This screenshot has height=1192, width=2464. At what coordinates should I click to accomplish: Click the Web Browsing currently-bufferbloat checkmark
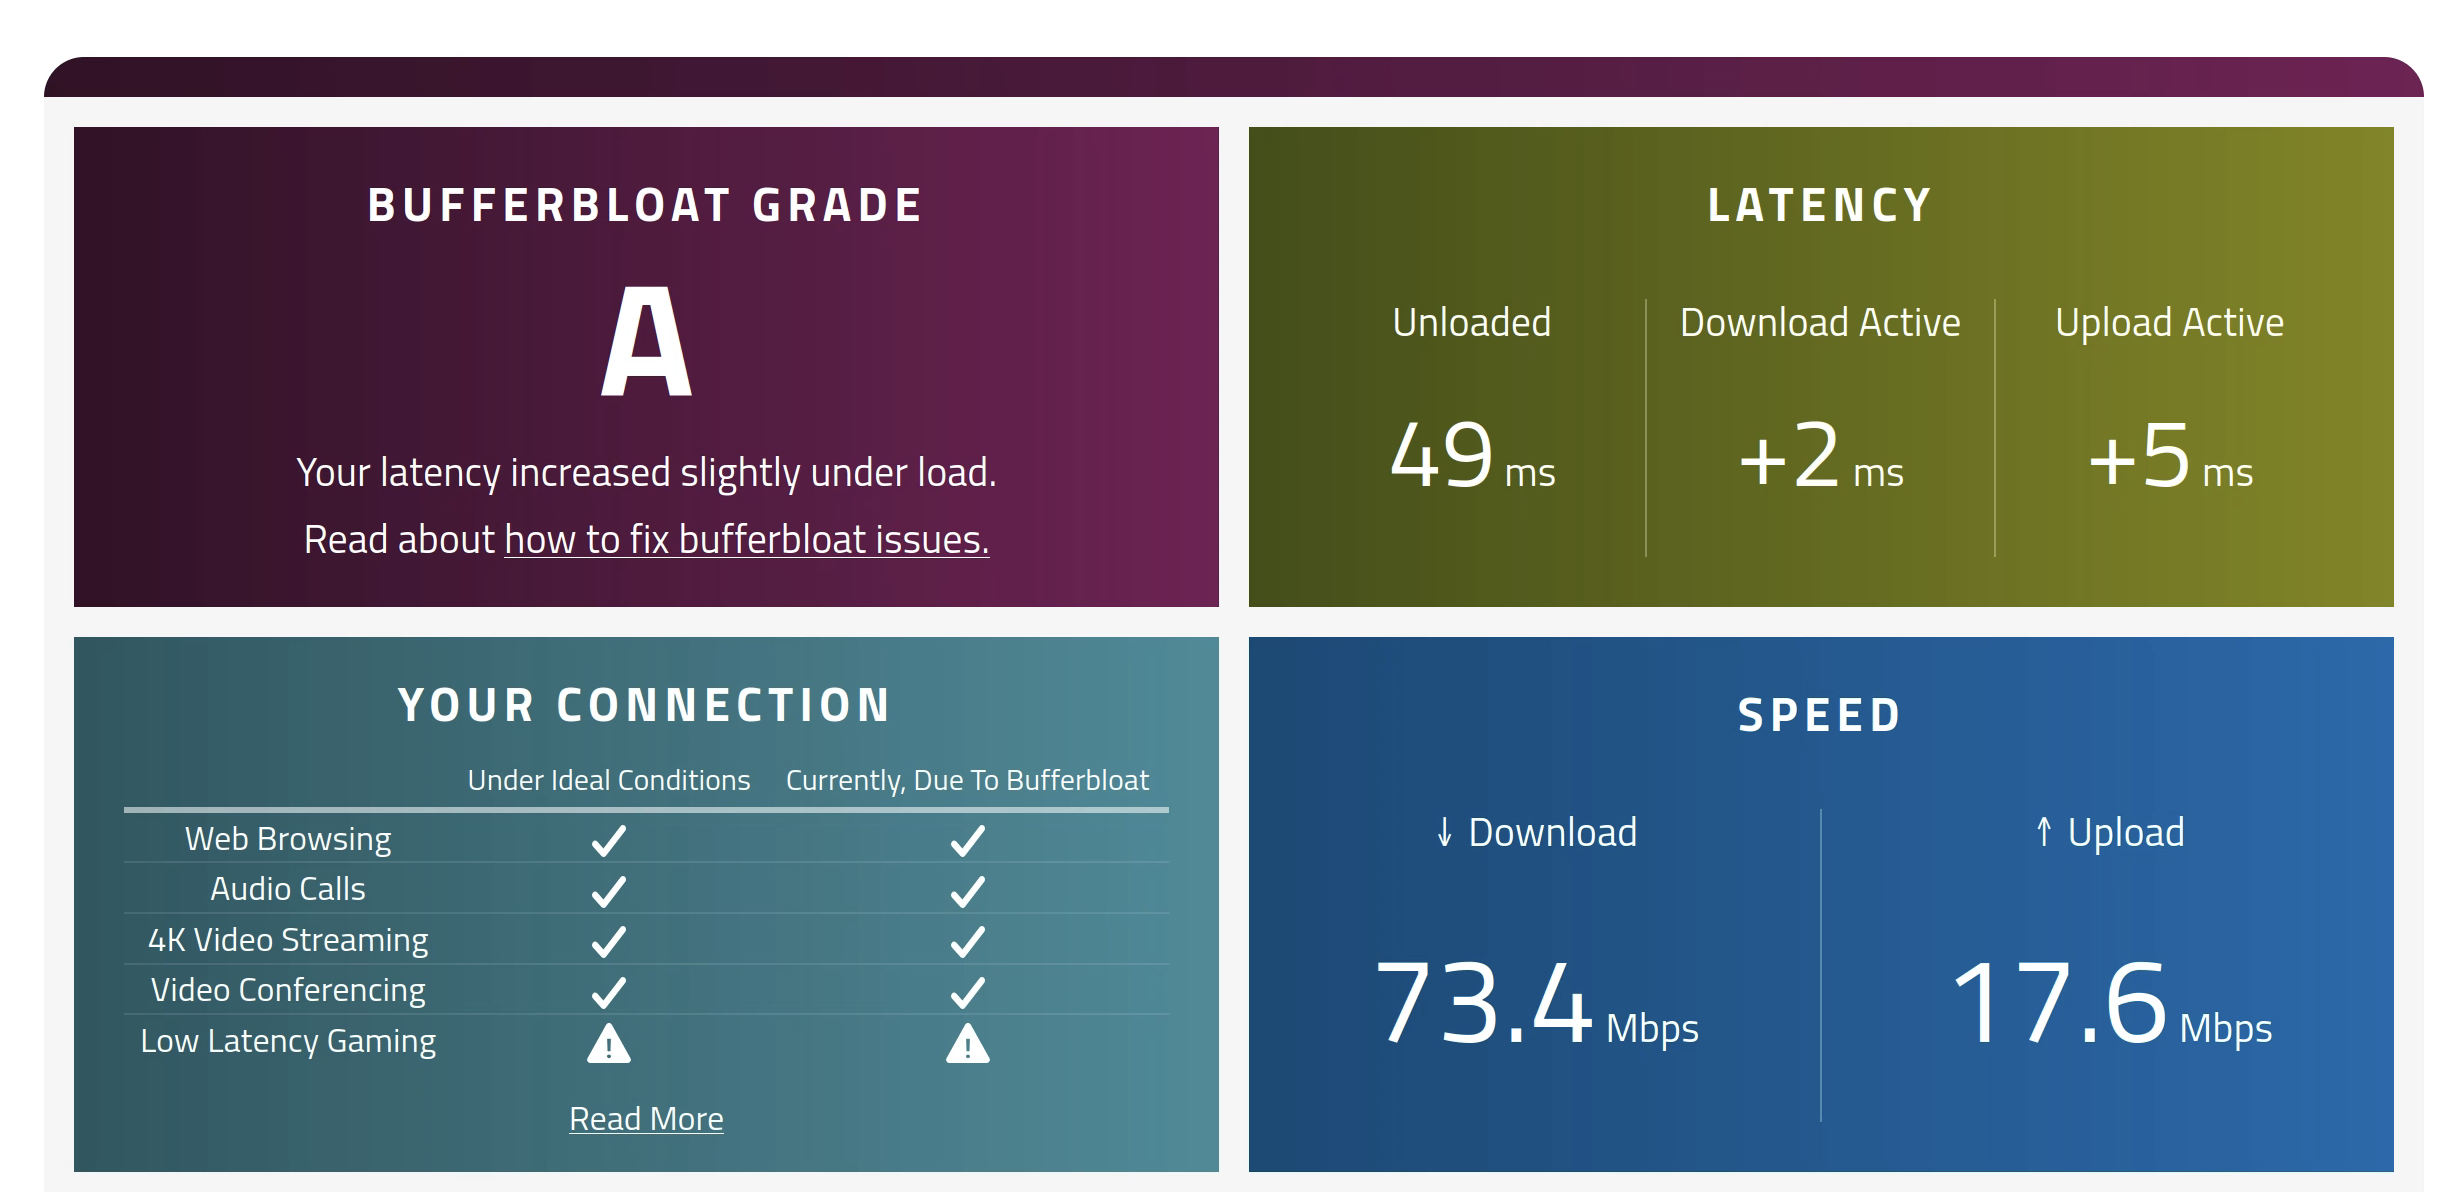click(968, 840)
